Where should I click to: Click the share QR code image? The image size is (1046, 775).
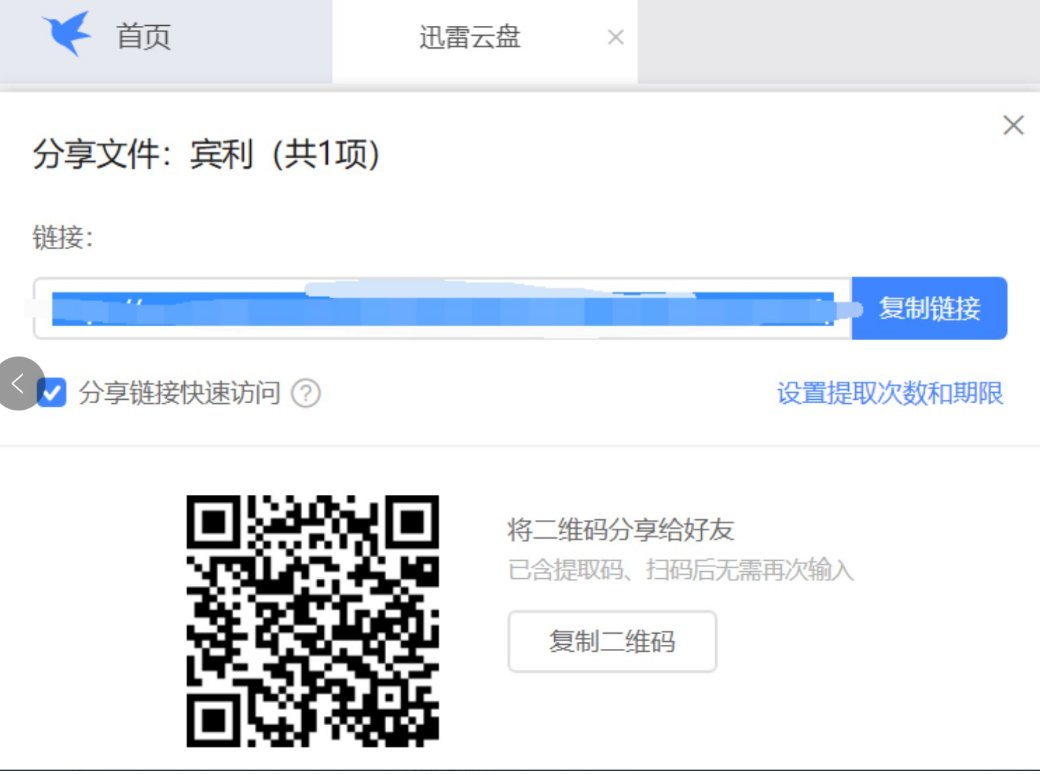pyautogui.click(x=312, y=621)
